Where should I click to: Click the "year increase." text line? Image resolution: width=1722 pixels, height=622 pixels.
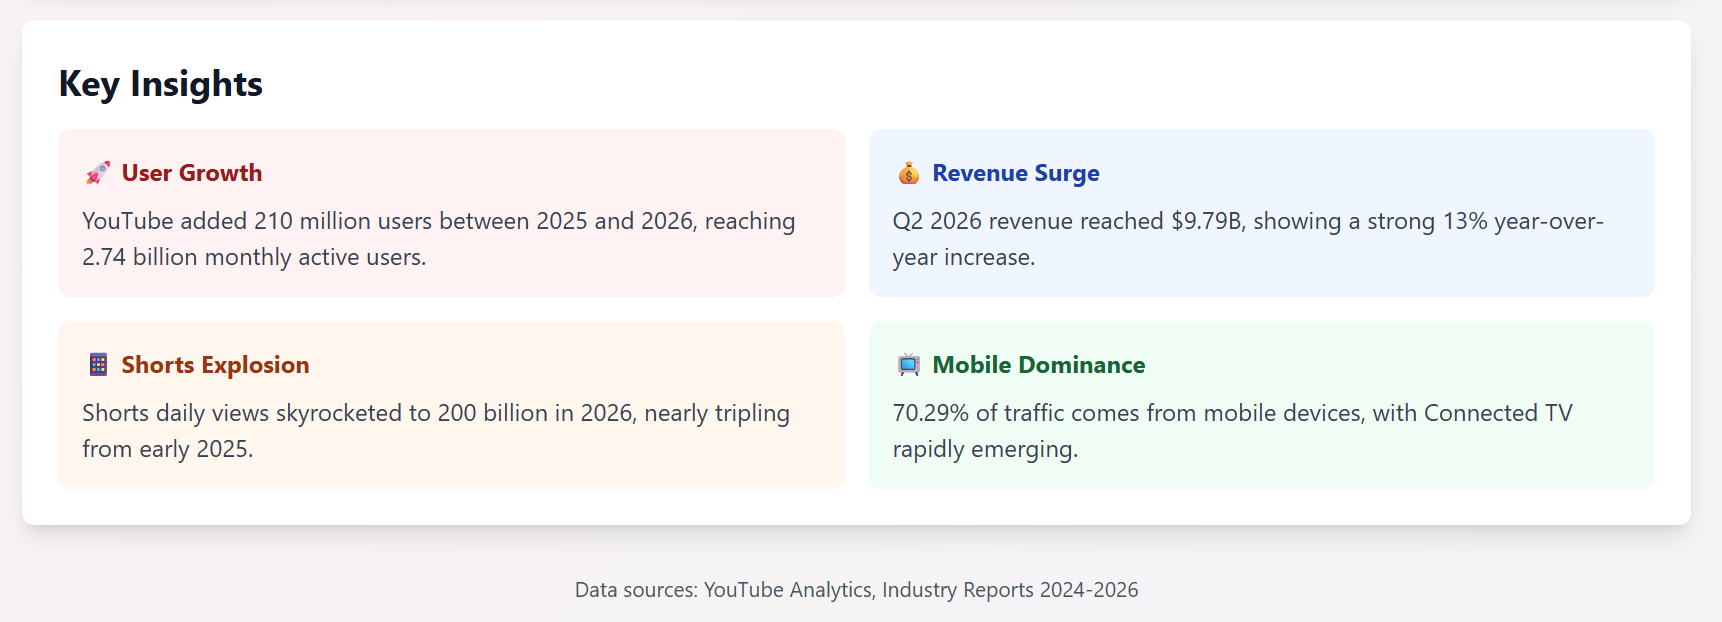(963, 257)
